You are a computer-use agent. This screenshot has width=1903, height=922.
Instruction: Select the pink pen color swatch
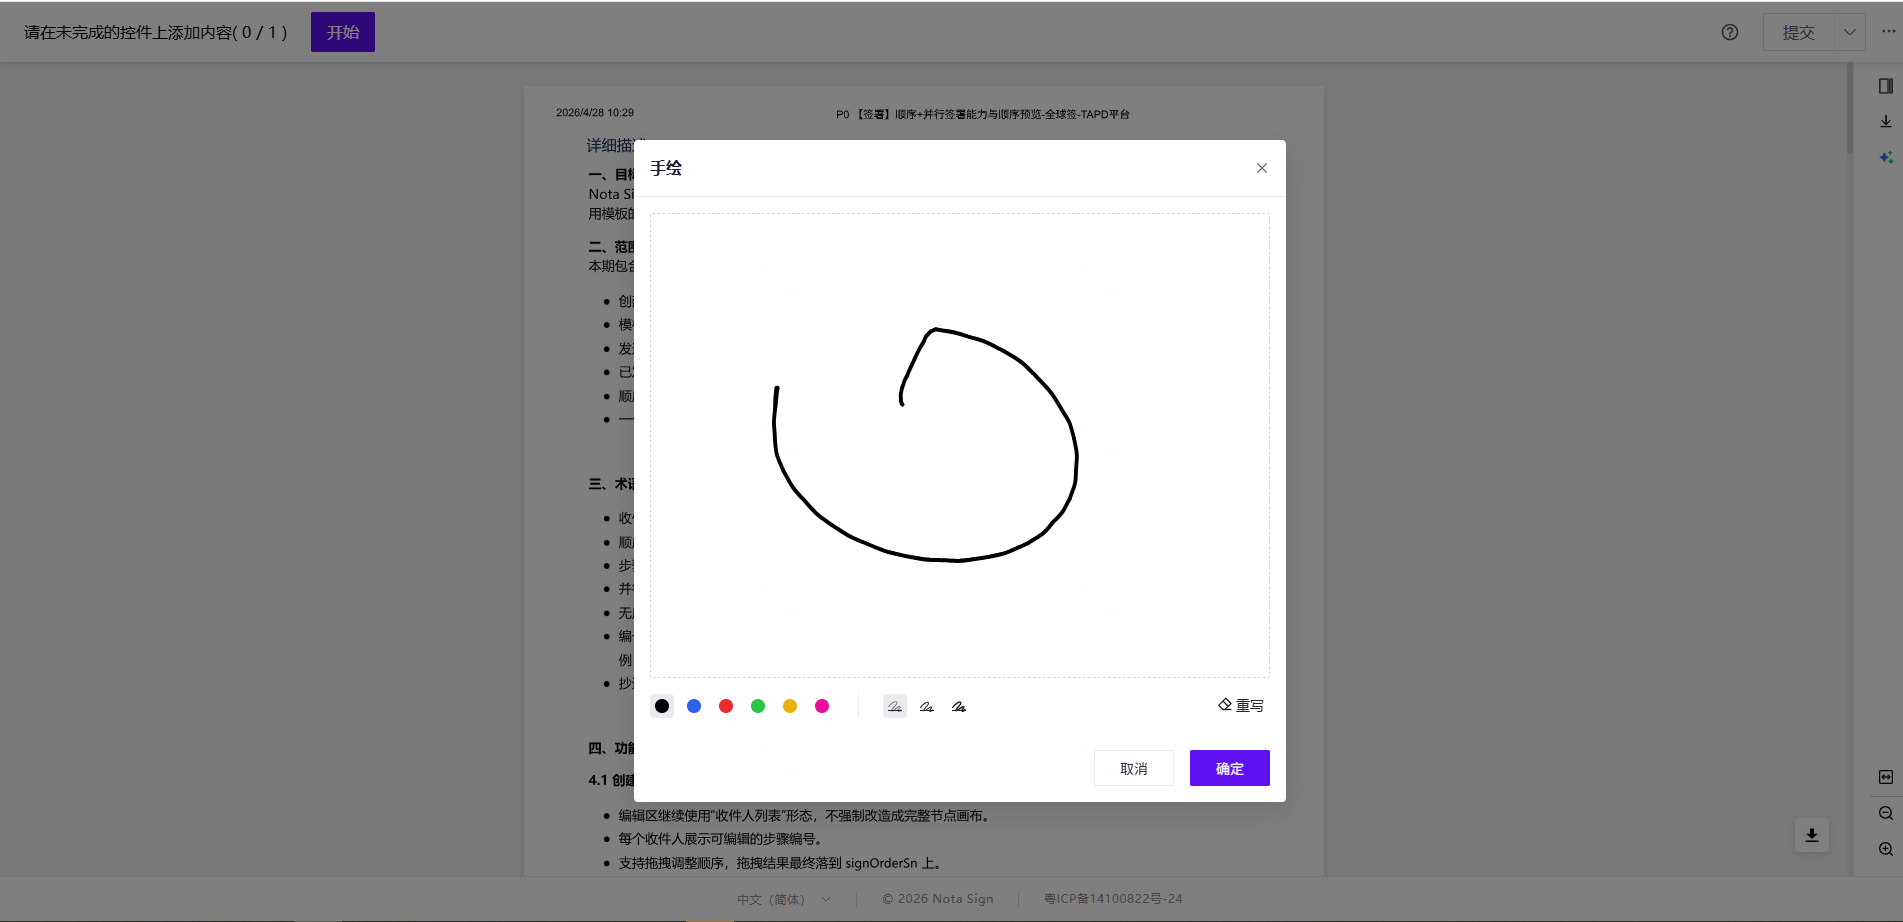(x=822, y=706)
